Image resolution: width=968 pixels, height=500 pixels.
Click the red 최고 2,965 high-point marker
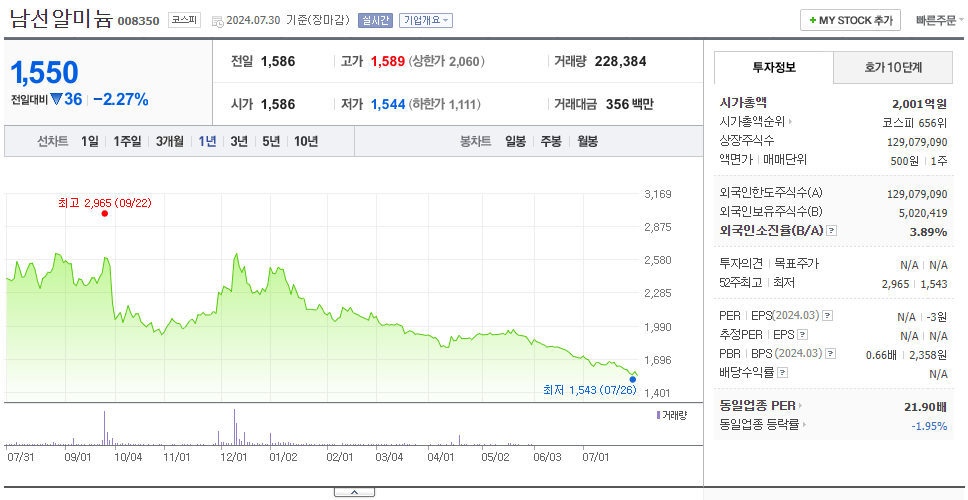pos(104,214)
